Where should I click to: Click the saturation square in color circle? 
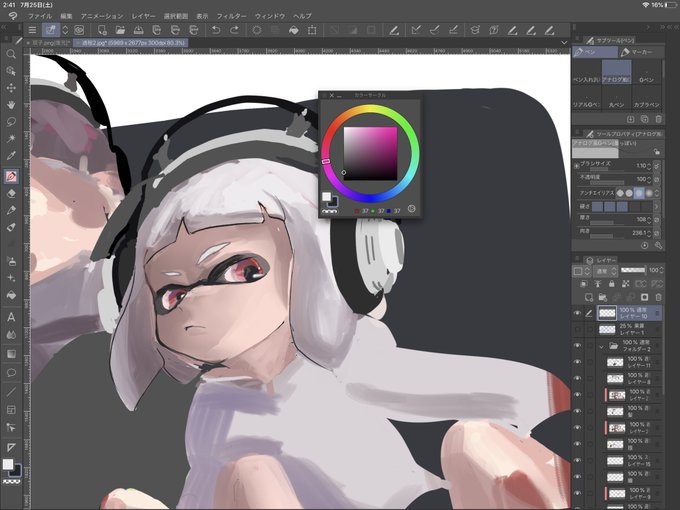pyautogui.click(x=370, y=154)
